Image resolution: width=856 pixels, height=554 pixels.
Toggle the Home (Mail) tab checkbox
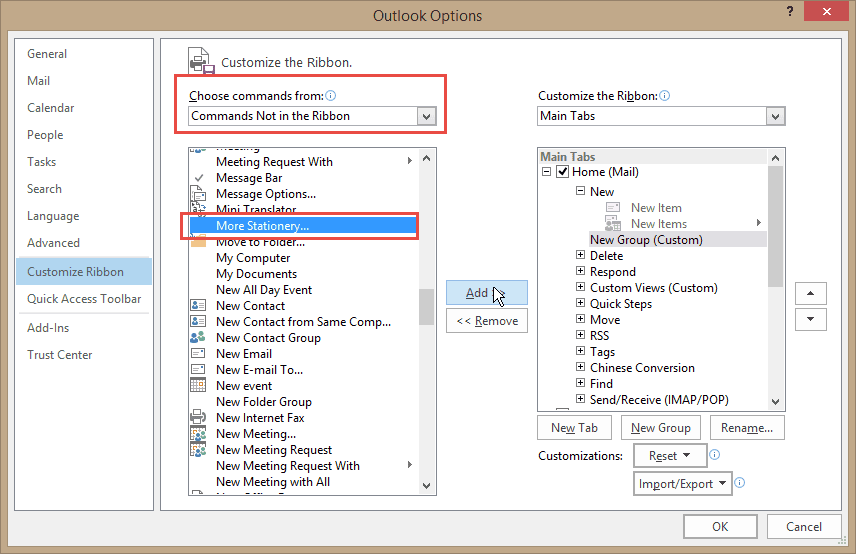point(562,172)
